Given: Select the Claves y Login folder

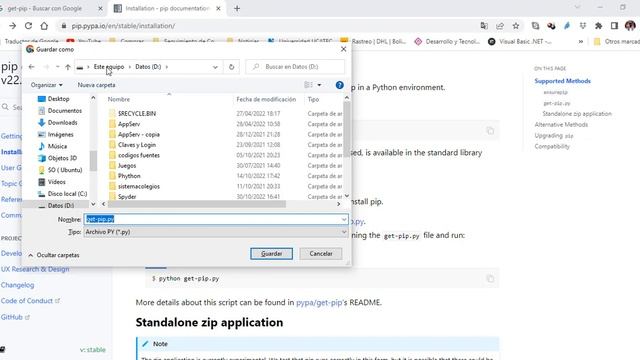Looking at the screenshot, I should (x=137, y=145).
